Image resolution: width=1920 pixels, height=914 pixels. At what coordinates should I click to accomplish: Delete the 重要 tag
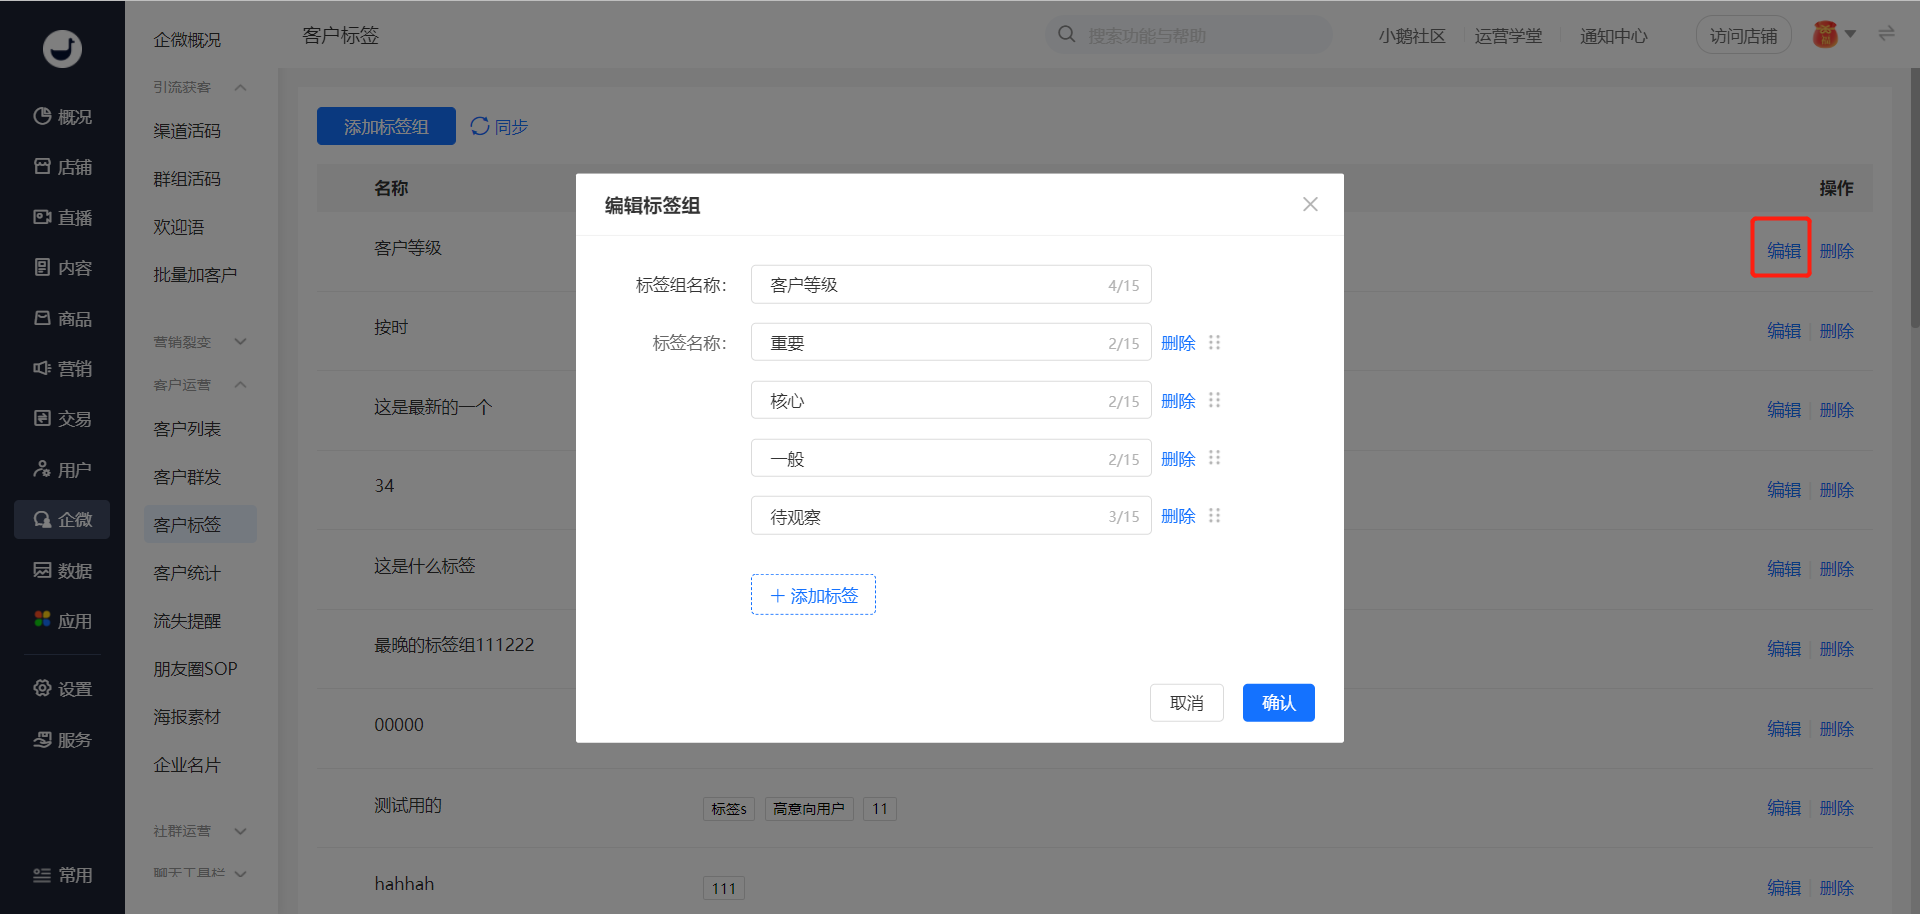pyautogui.click(x=1178, y=343)
